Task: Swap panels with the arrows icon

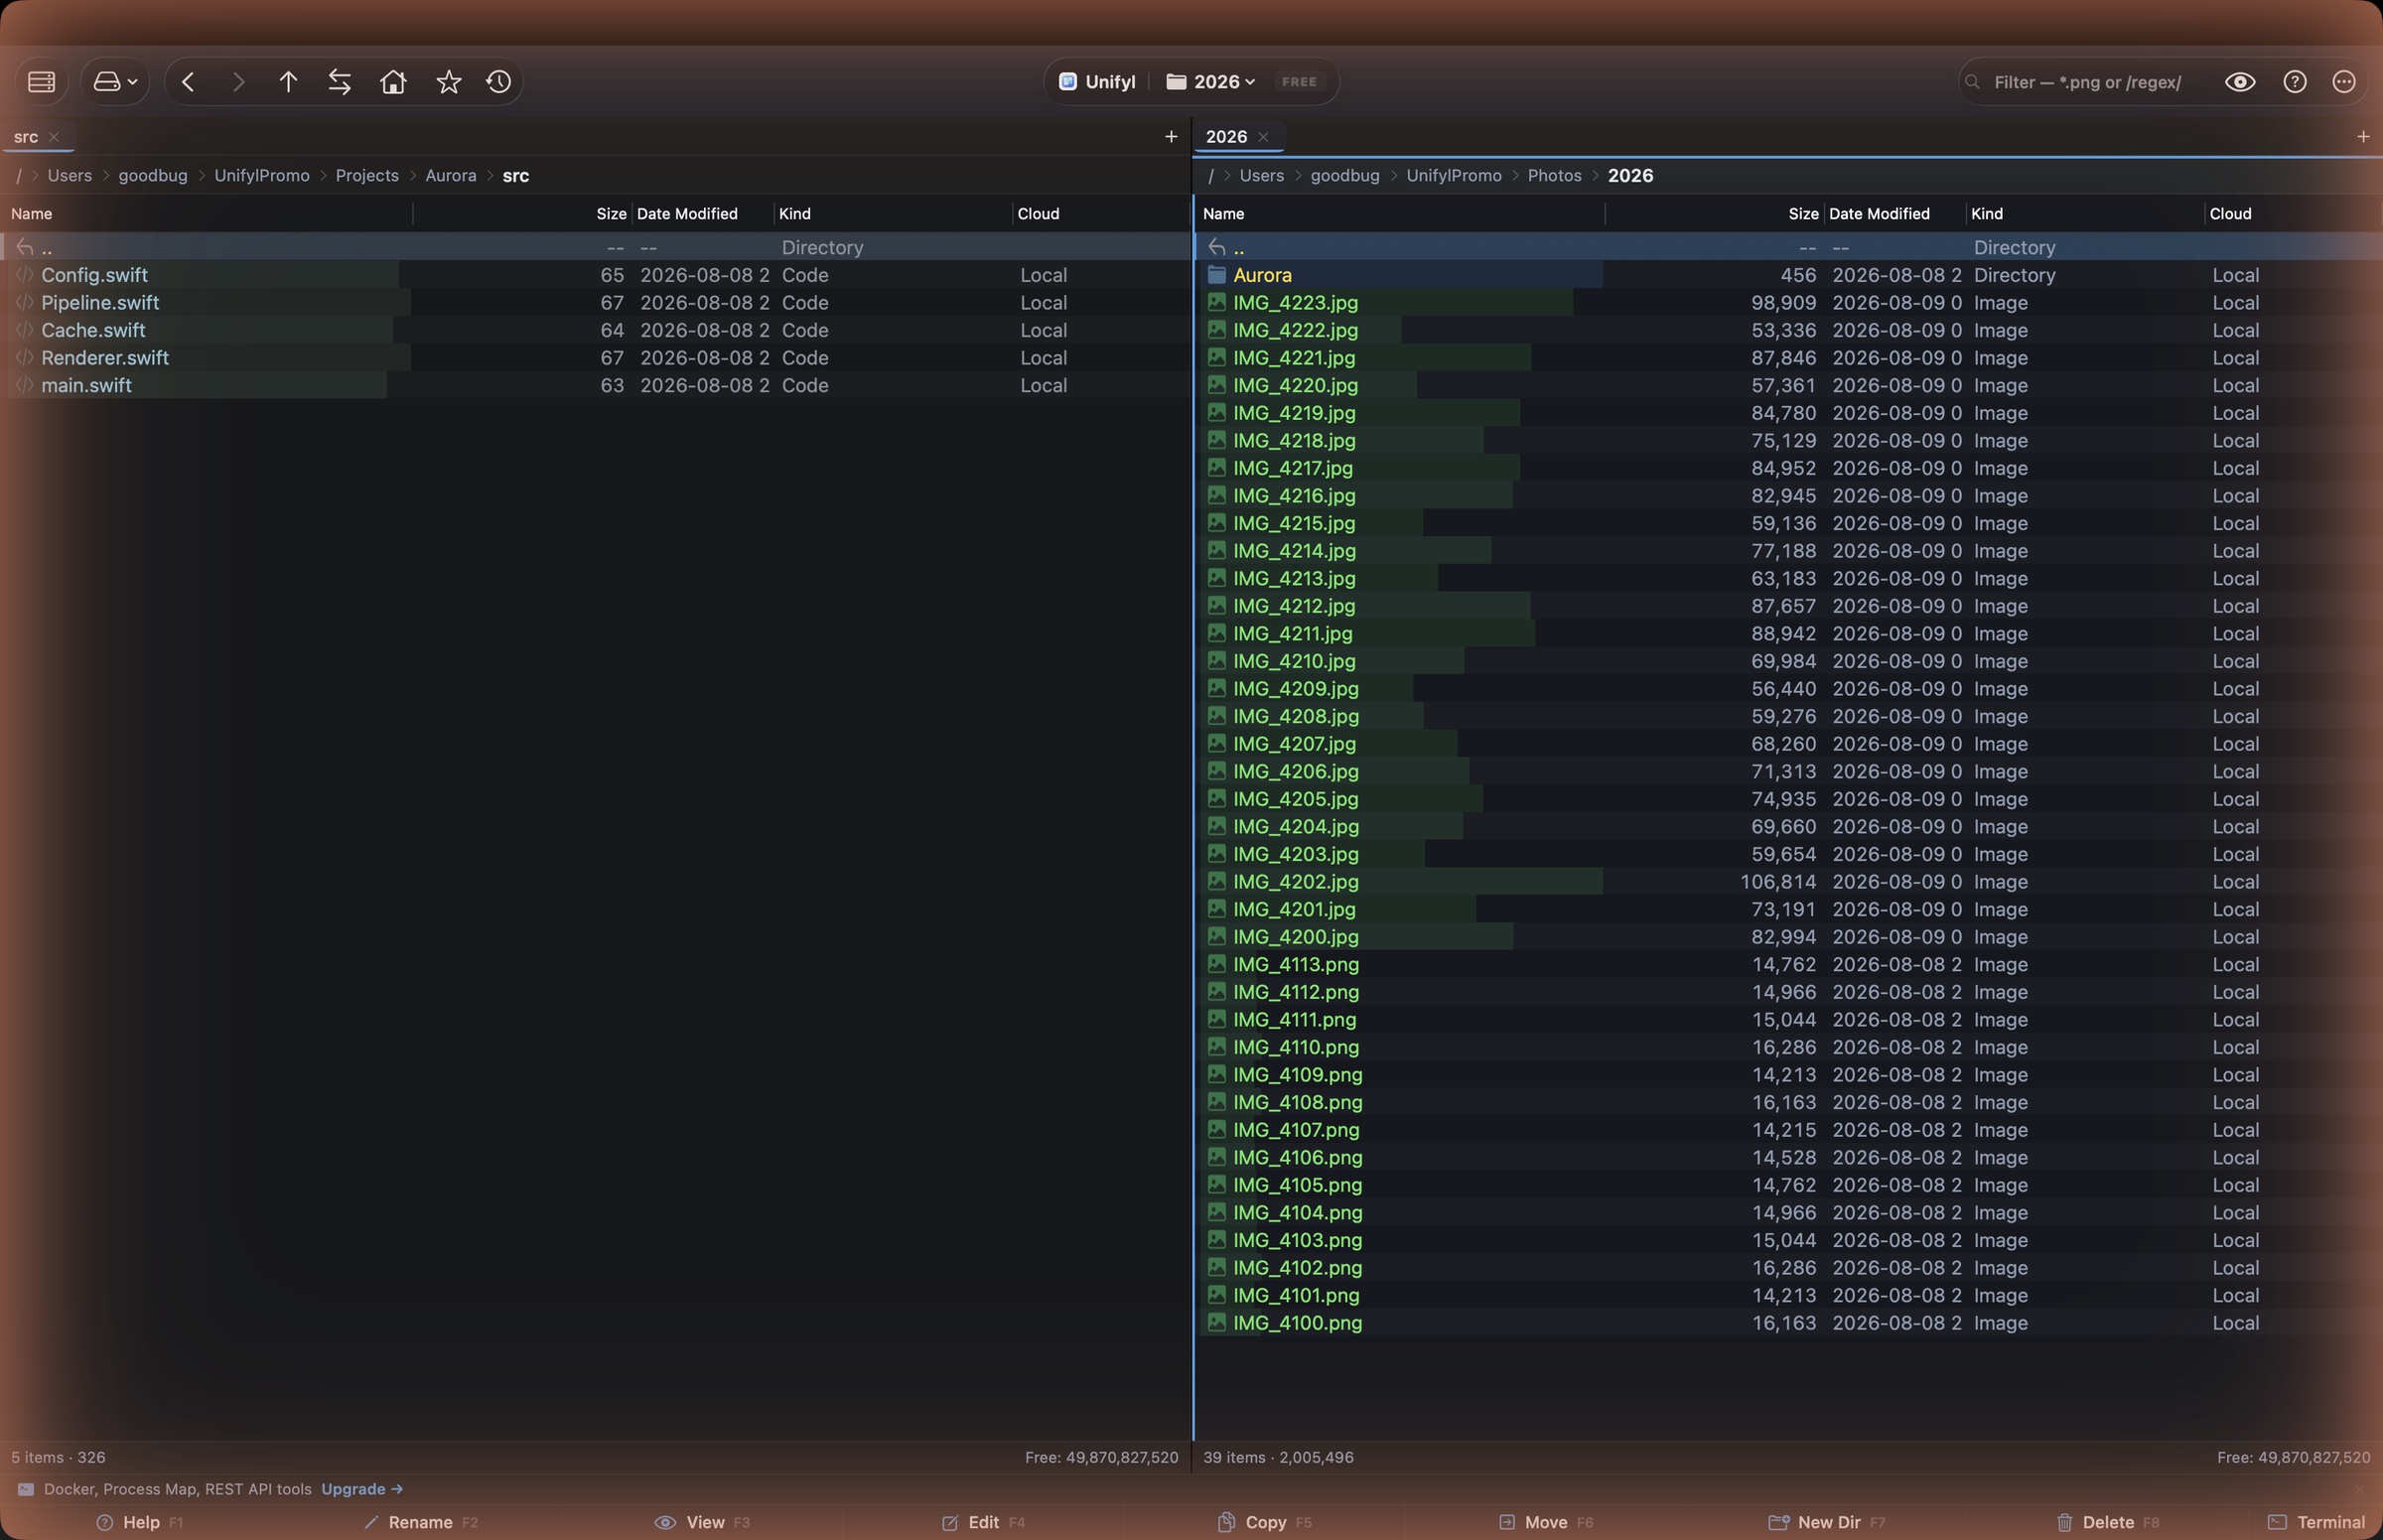Action: pos(340,82)
